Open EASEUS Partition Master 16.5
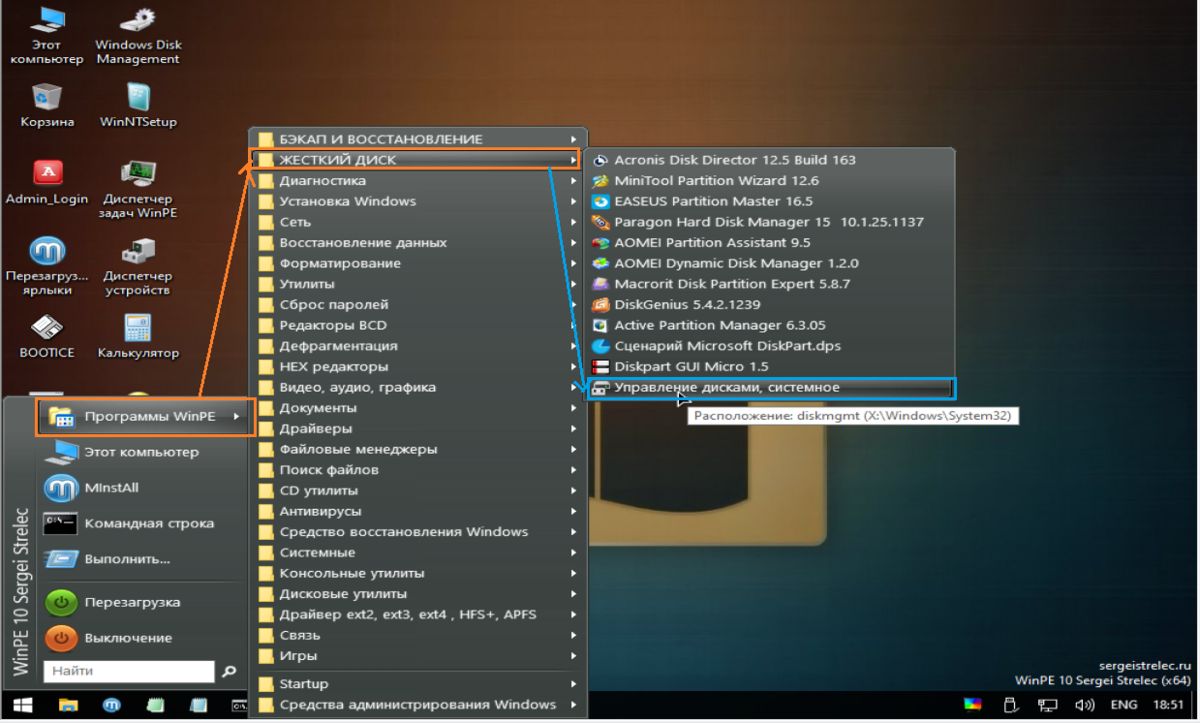This screenshot has width=1200, height=723. (769, 201)
